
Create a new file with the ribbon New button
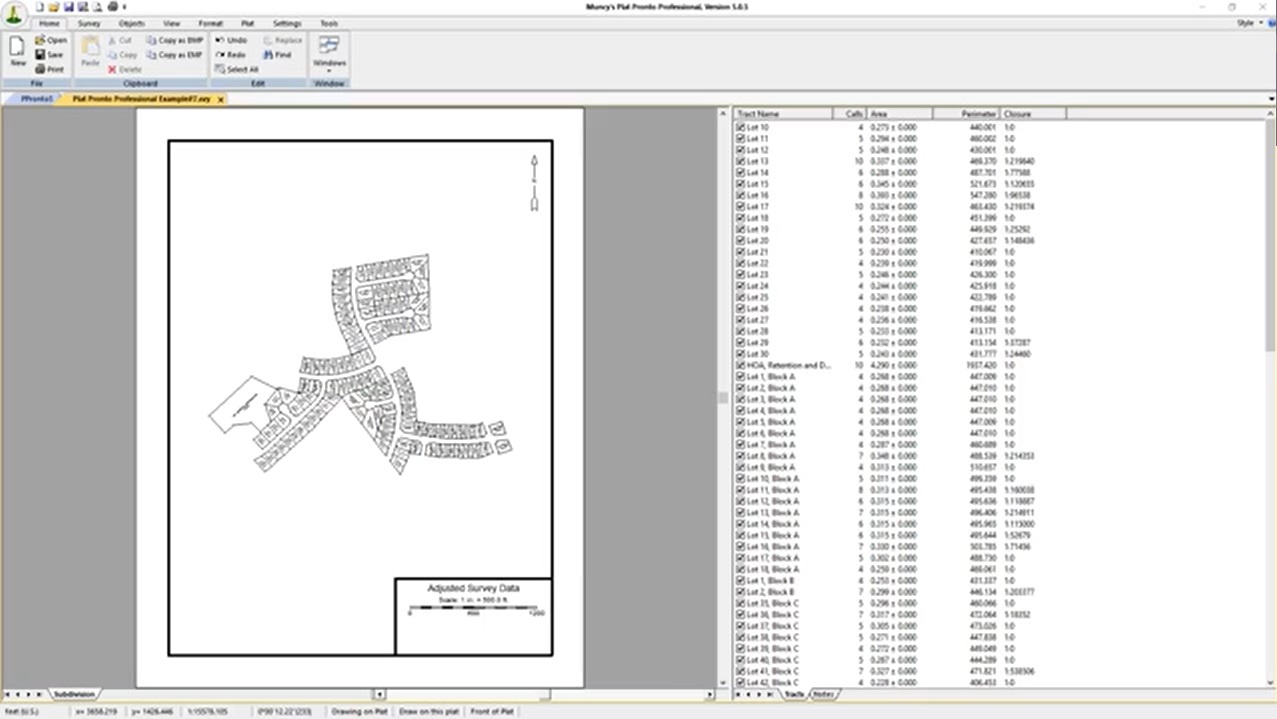[17, 51]
